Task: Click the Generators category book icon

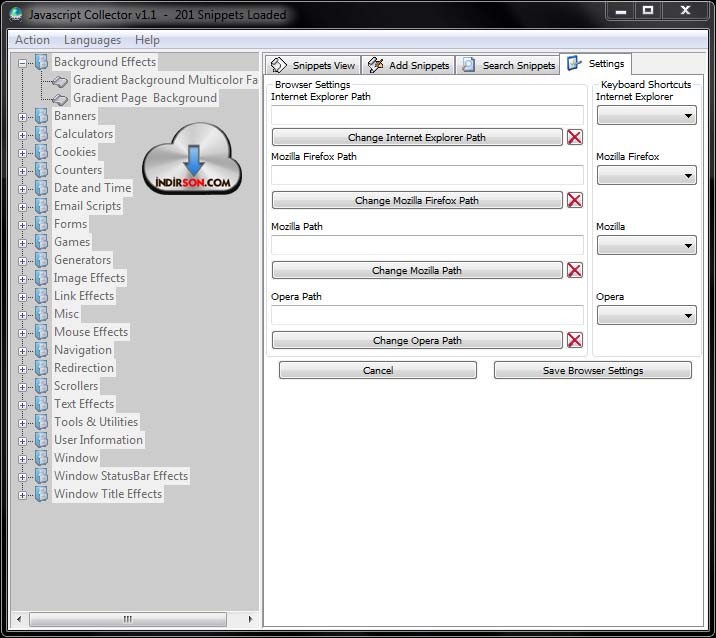Action: 41,260
